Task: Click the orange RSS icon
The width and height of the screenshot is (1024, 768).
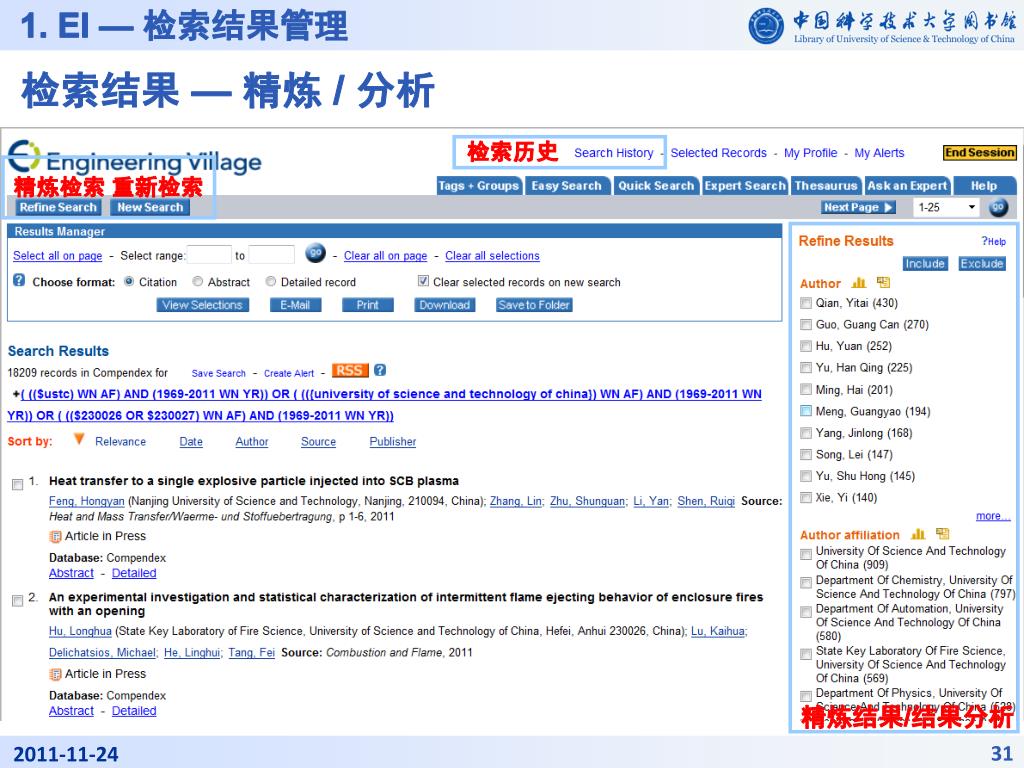Action: 350,371
